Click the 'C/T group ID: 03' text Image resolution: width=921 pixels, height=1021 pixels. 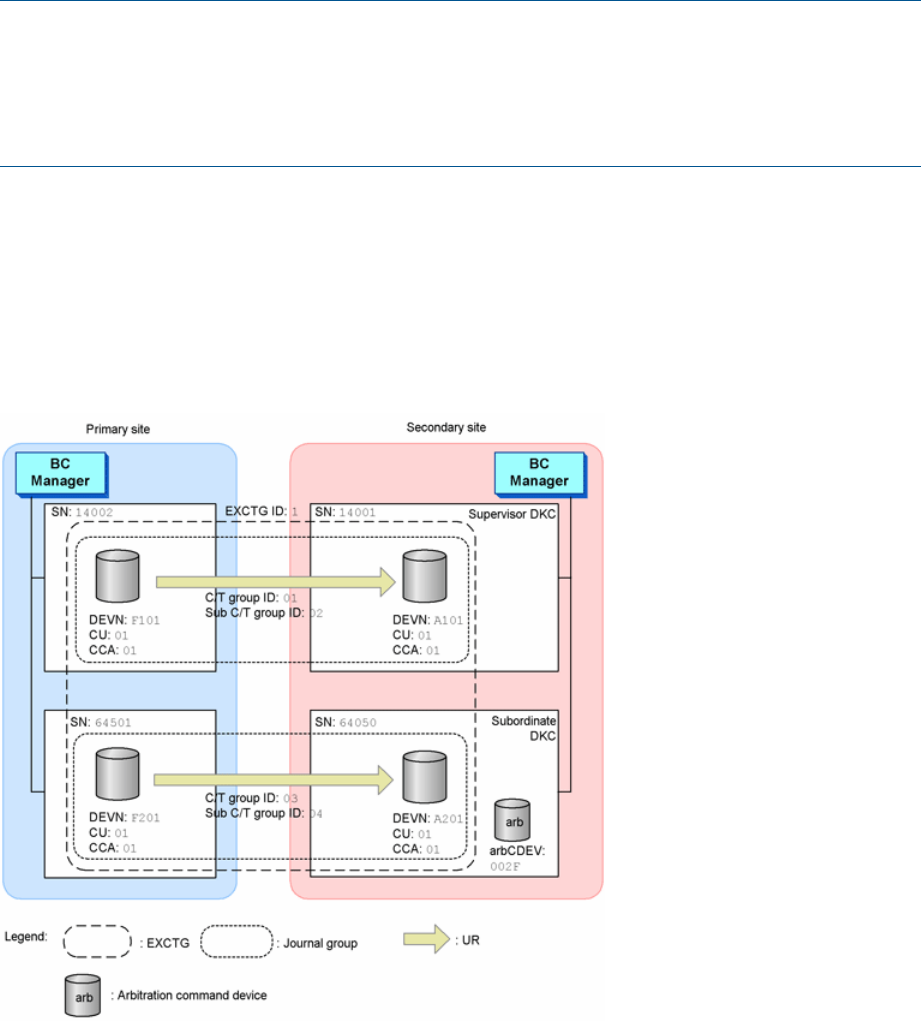tap(251, 798)
